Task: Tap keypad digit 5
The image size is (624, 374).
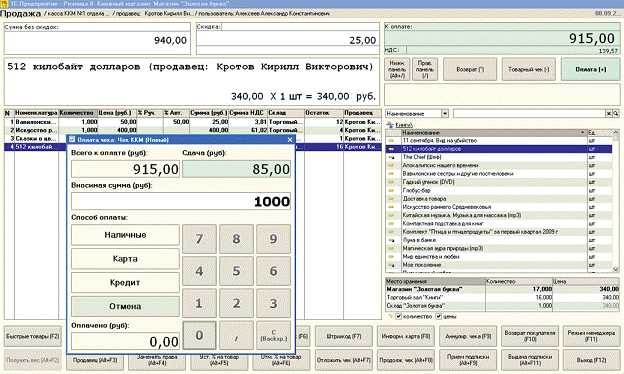Action: coord(236,271)
